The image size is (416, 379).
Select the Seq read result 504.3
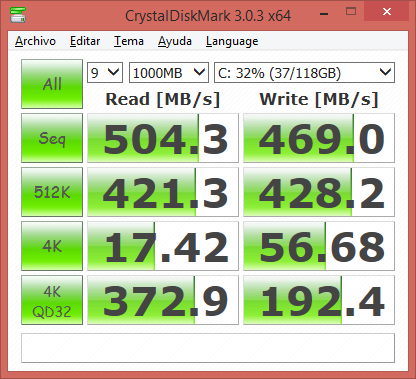[163, 138]
